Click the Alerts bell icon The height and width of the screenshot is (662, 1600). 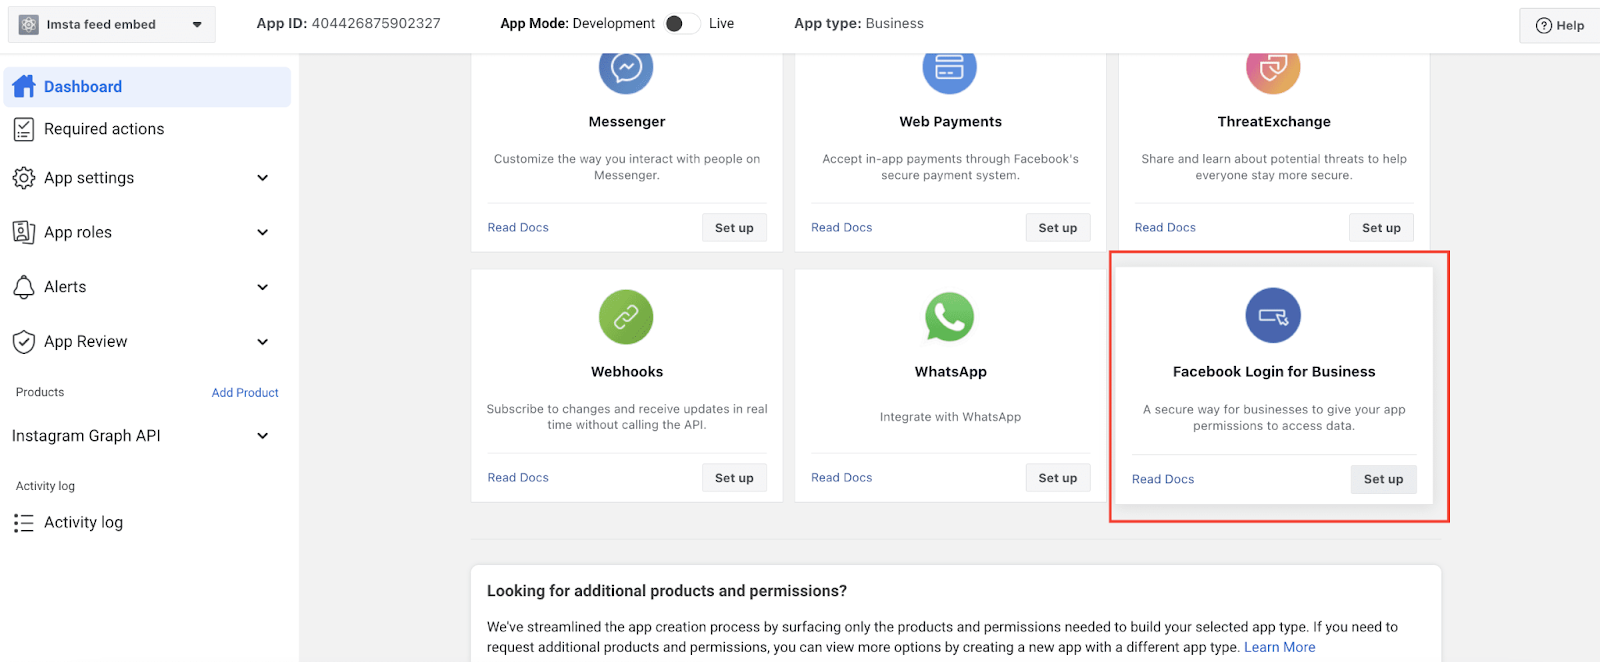click(x=23, y=287)
